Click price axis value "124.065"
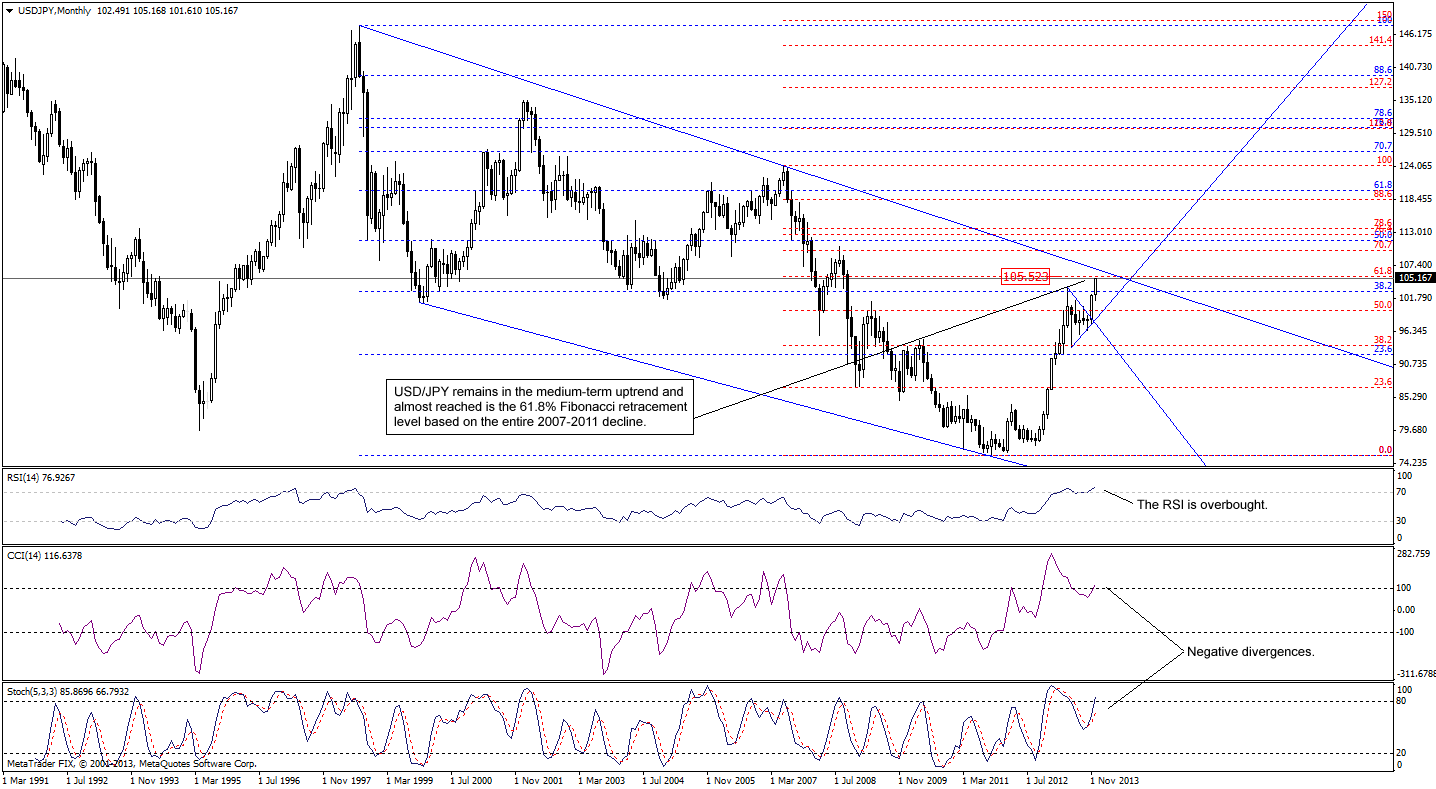This screenshot has height=789, width=1436. pyautogui.click(x=1416, y=166)
